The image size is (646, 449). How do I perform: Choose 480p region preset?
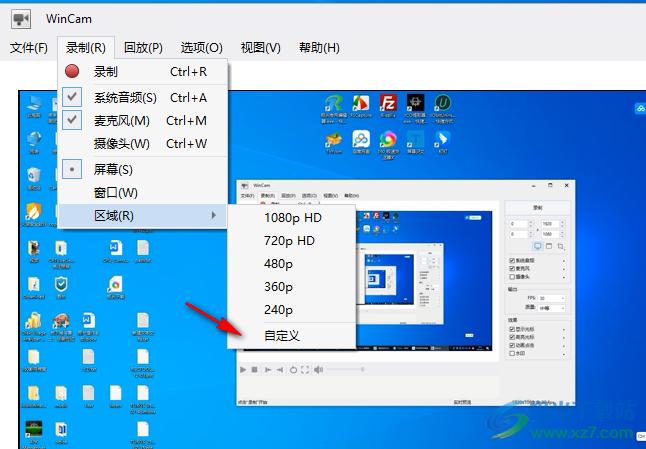pos(291,264)
